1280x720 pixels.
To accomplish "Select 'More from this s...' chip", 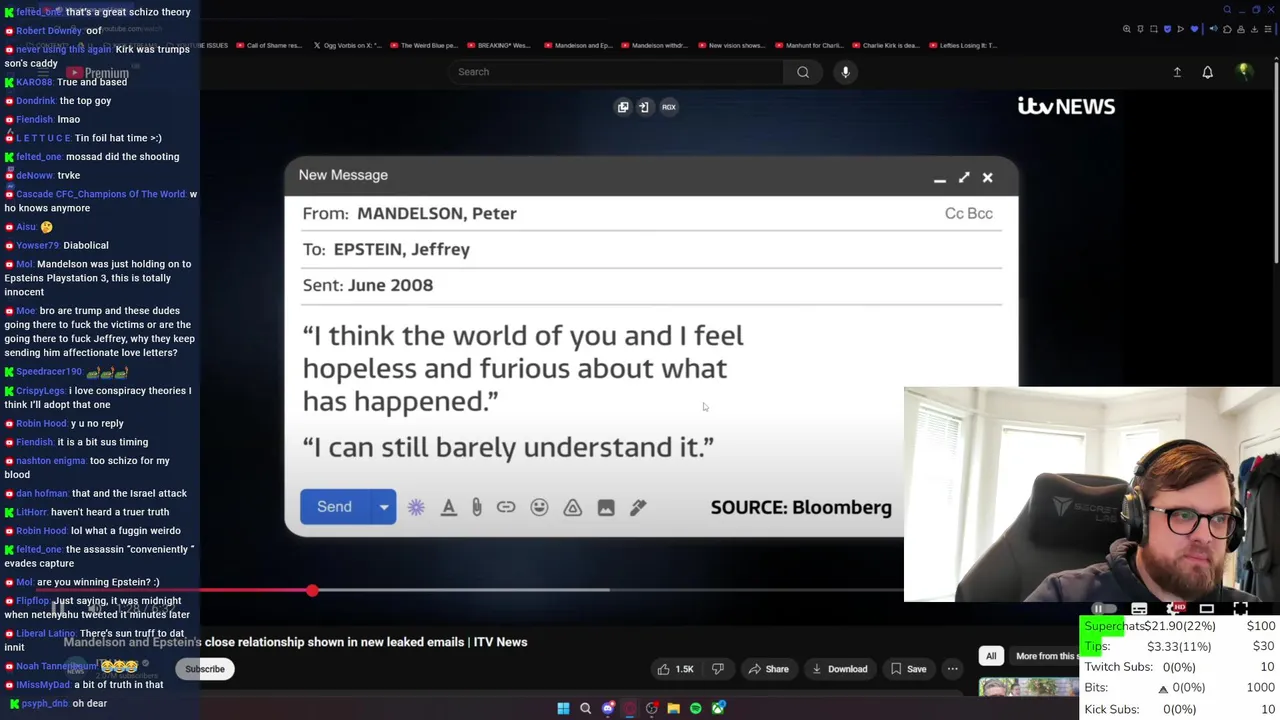I will coord(1045,656).
